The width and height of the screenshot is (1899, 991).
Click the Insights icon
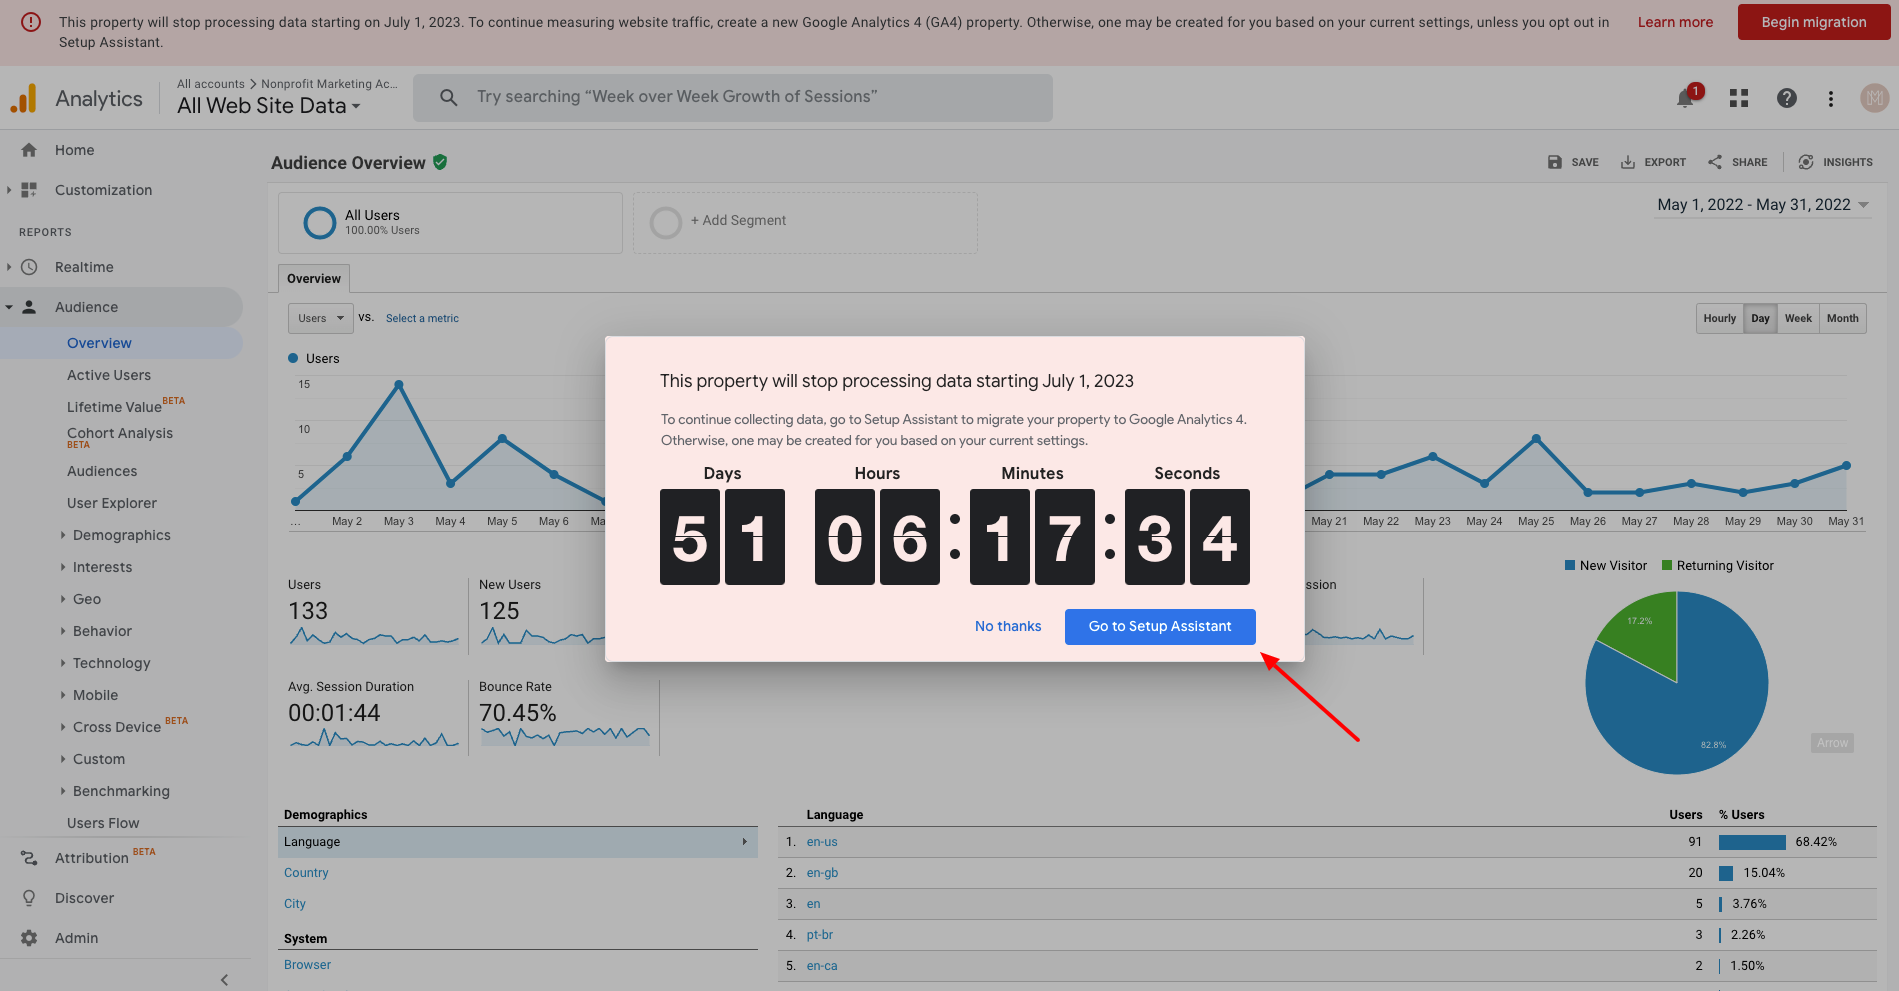[x=1806, y=162]
